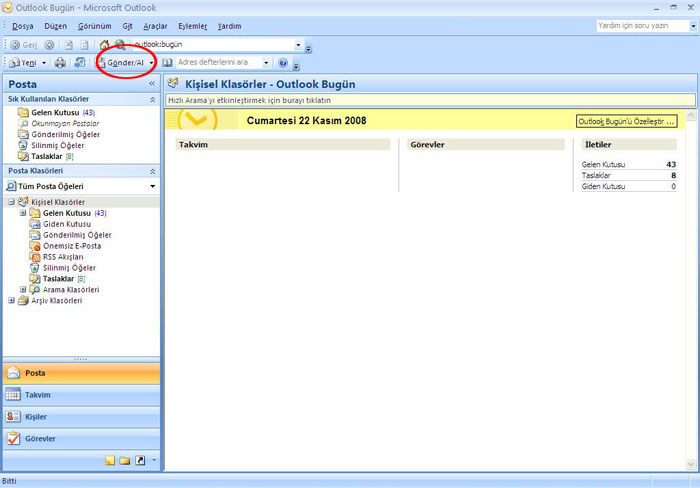Open the Görünüm menu
This screenshot has height=488, width=700.
point(94,26)
